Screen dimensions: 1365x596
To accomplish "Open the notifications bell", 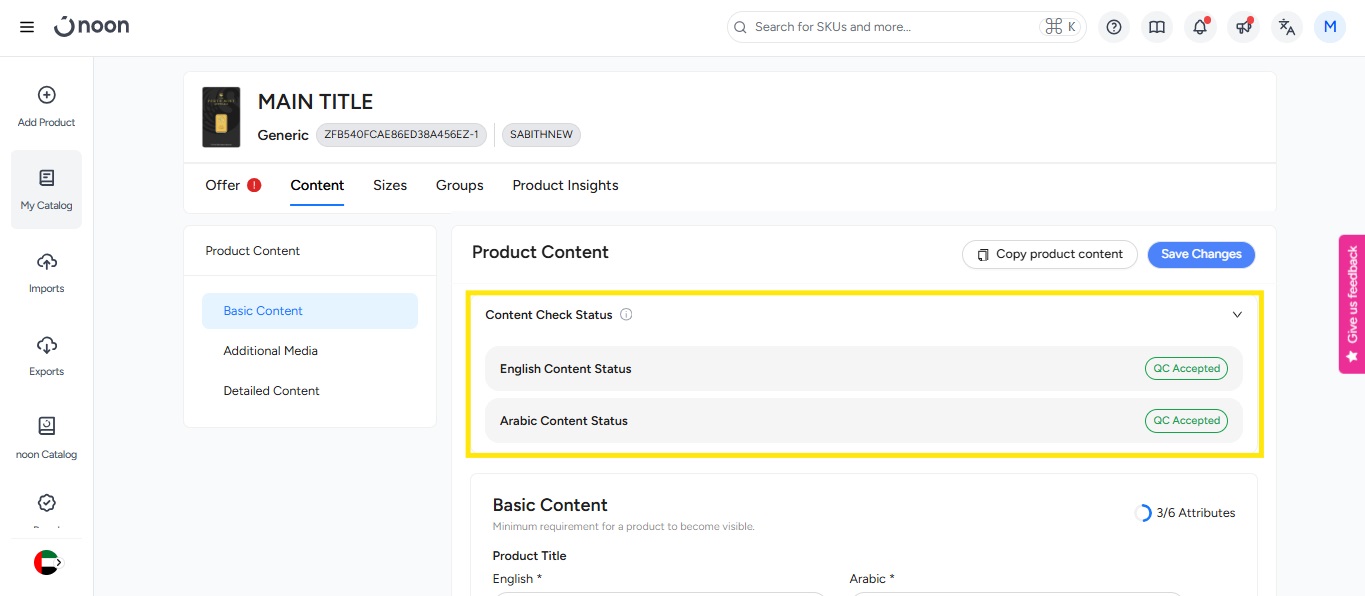I will (x=1200, y=27).
